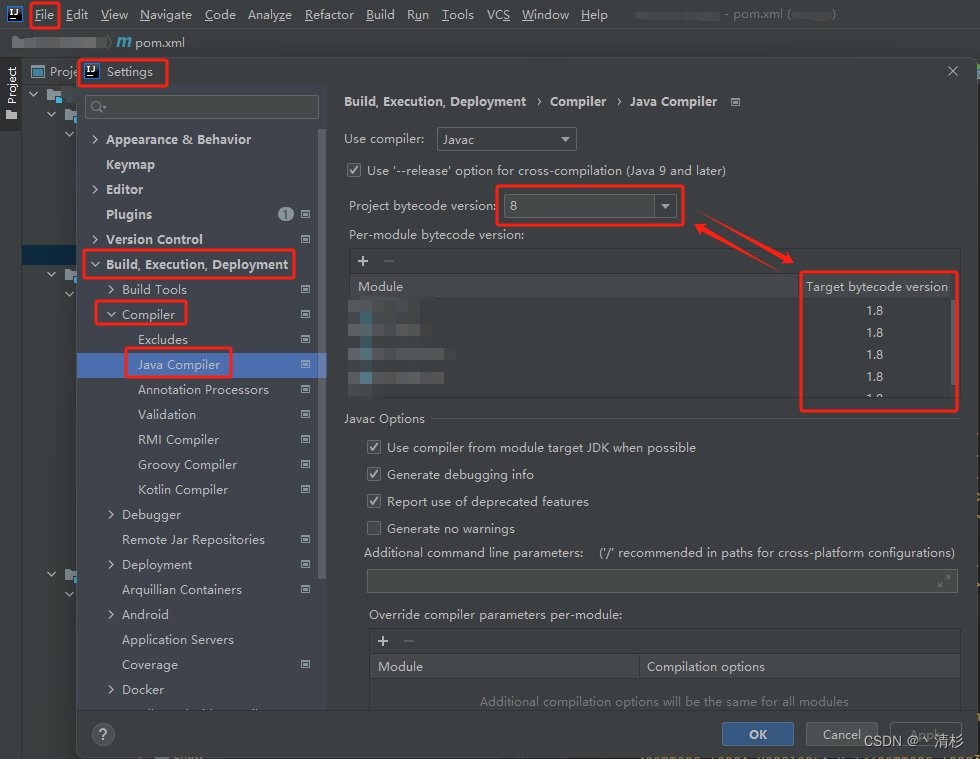The image size is (980, 759).
Task: Select Kotlin Compiler page
Action: click(182, 490)
